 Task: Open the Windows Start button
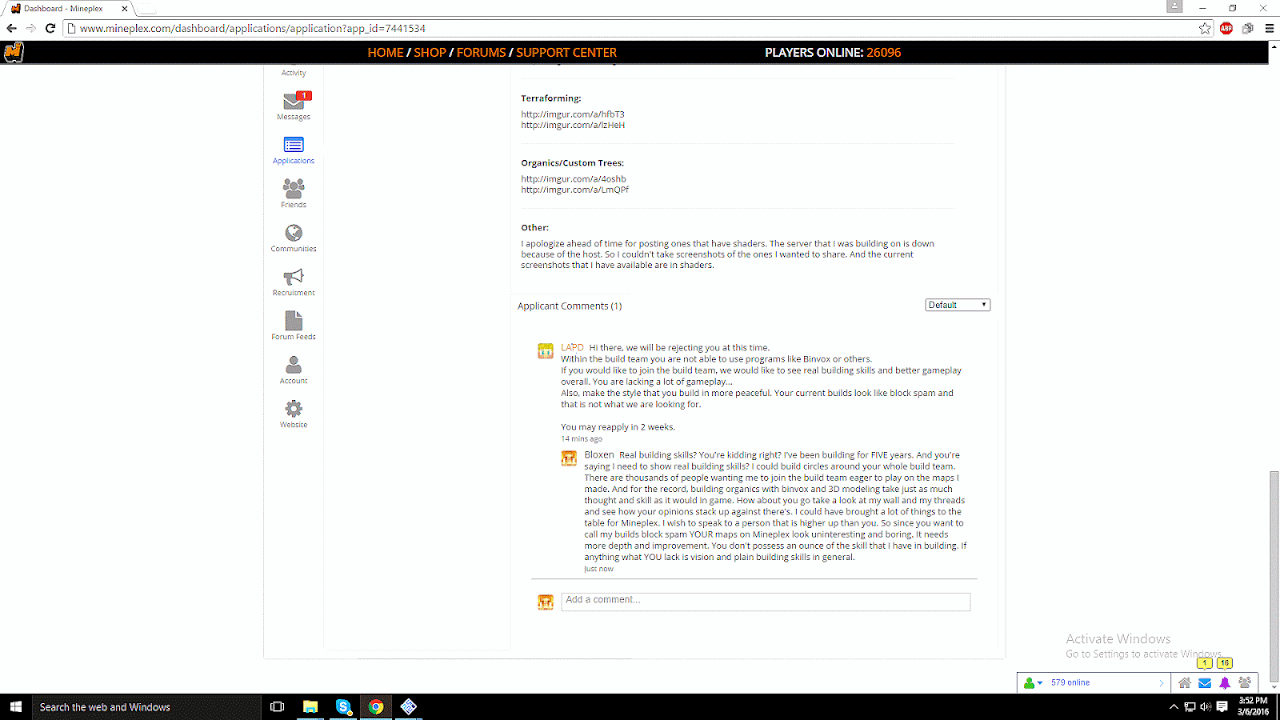(16, 707)
